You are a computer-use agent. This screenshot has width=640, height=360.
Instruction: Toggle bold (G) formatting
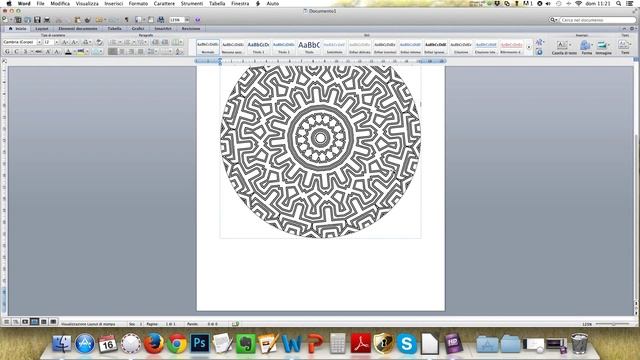tap(7, 52)
